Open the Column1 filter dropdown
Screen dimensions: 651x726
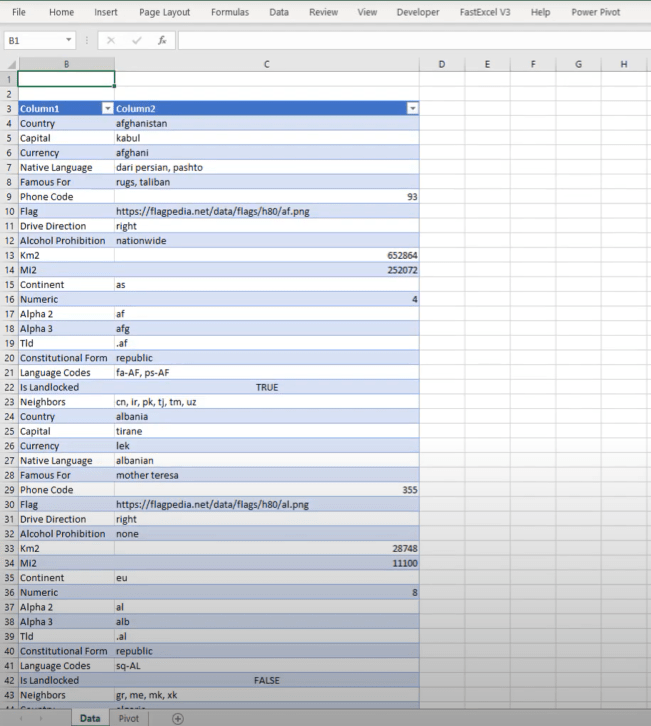pos(107,108)
